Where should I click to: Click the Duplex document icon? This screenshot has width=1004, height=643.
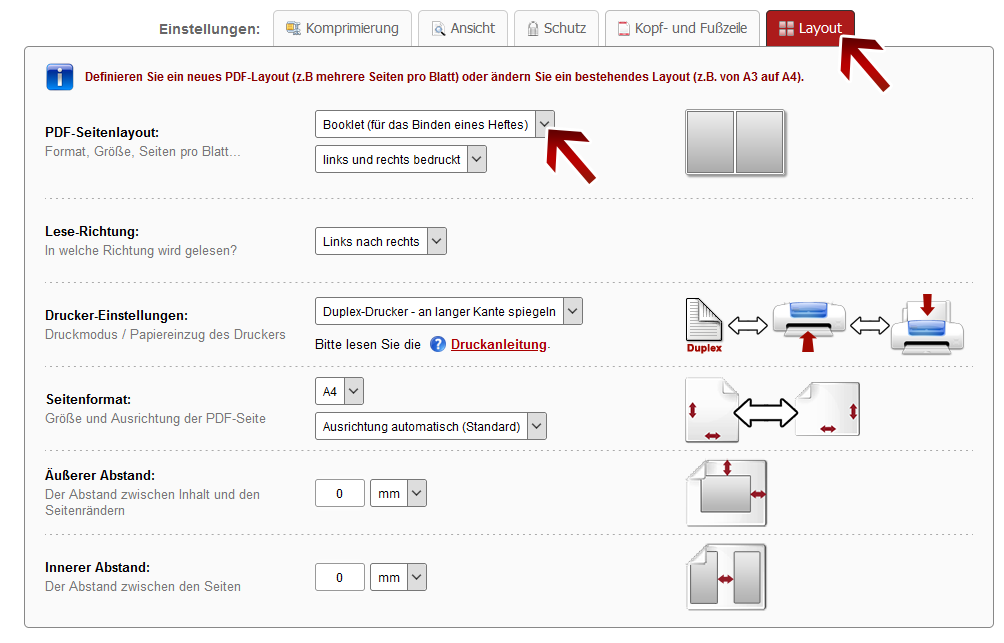coord(704,325)
